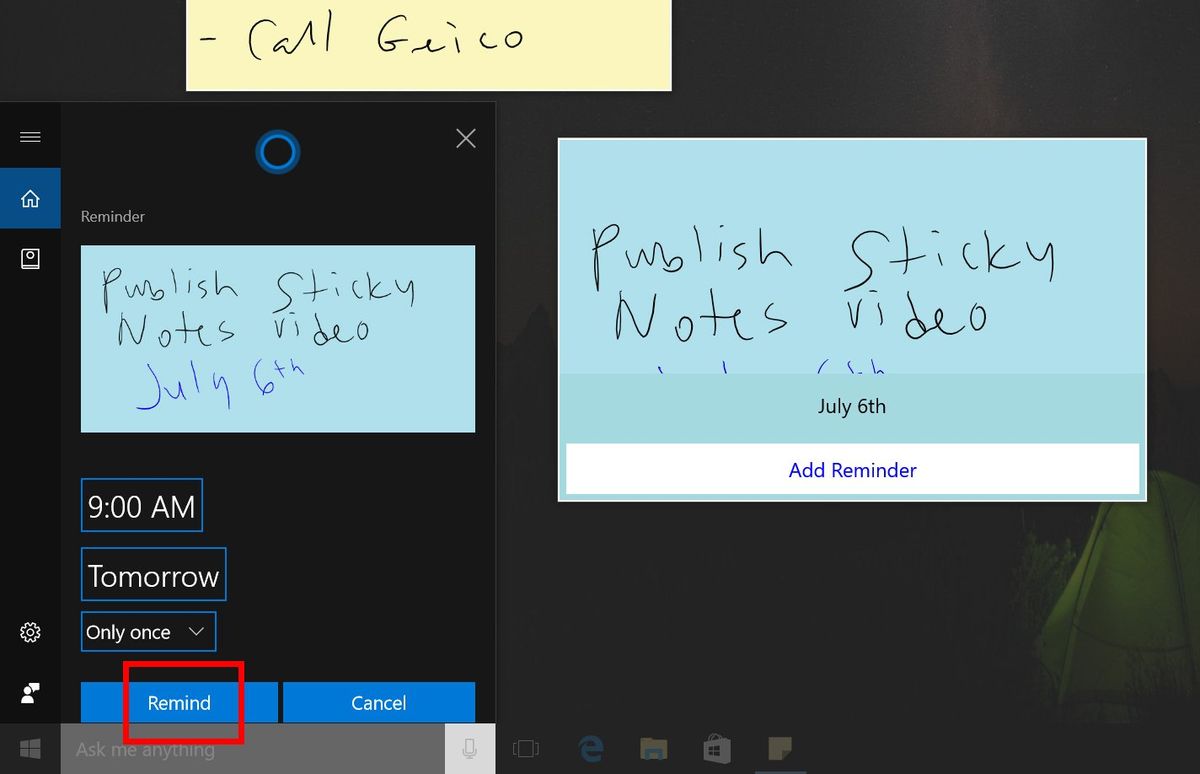
Task: Change the 9:00 AM reminder time
Action: 141,505
